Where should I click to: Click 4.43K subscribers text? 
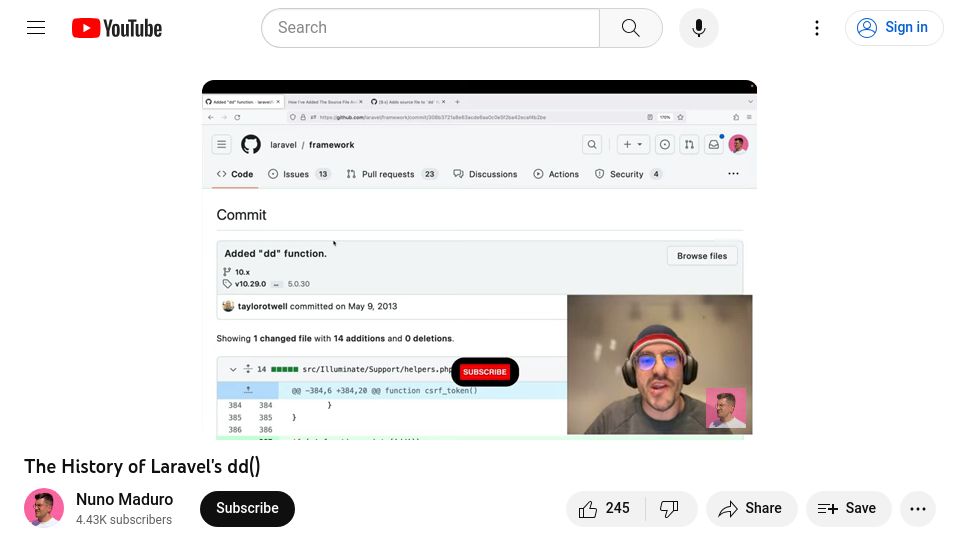124,520
